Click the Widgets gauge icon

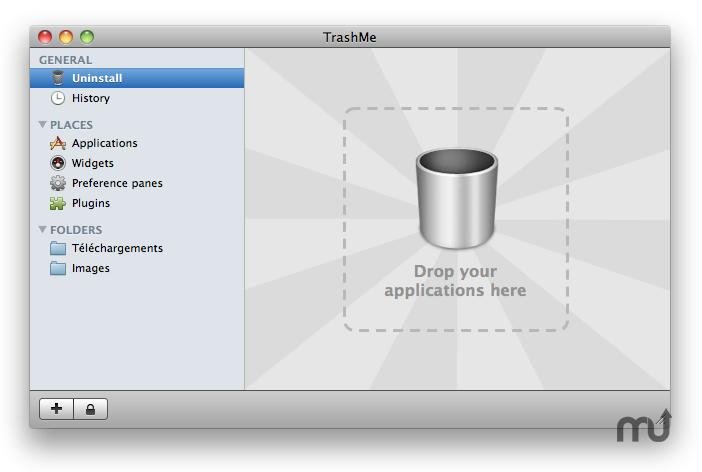point(58,163)
